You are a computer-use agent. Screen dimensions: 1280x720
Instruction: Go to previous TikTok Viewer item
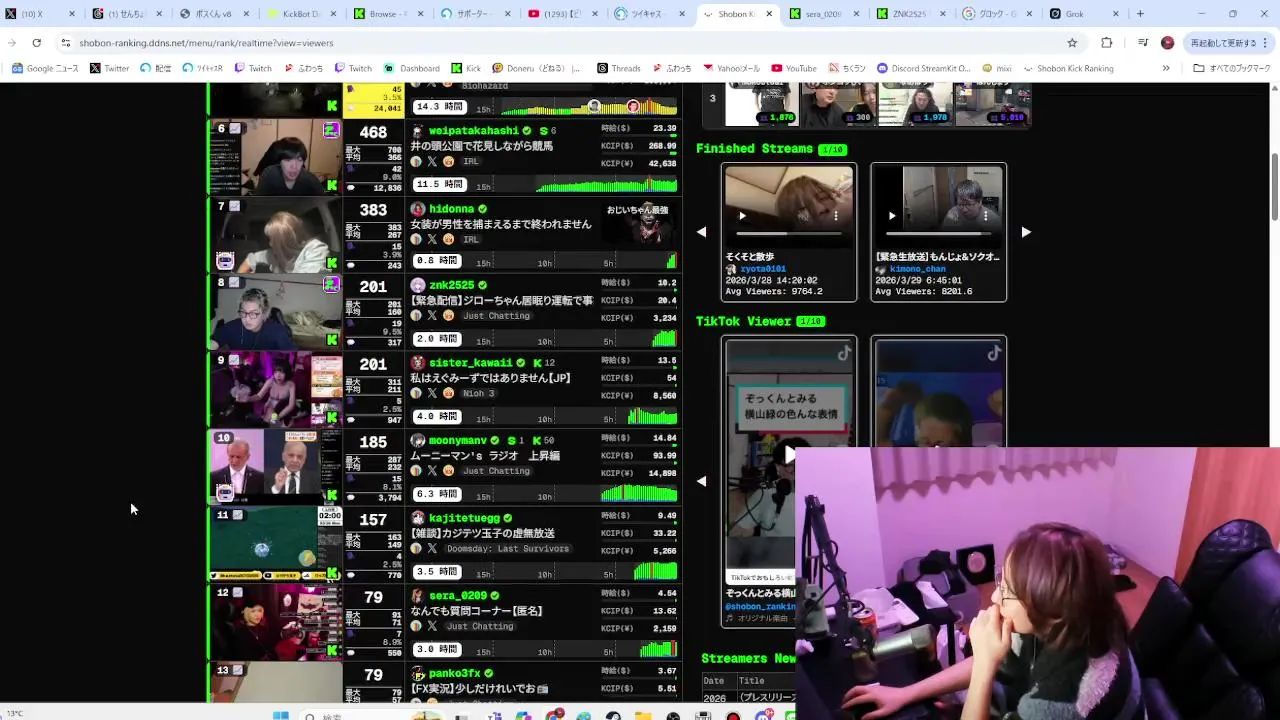point(701,481)
